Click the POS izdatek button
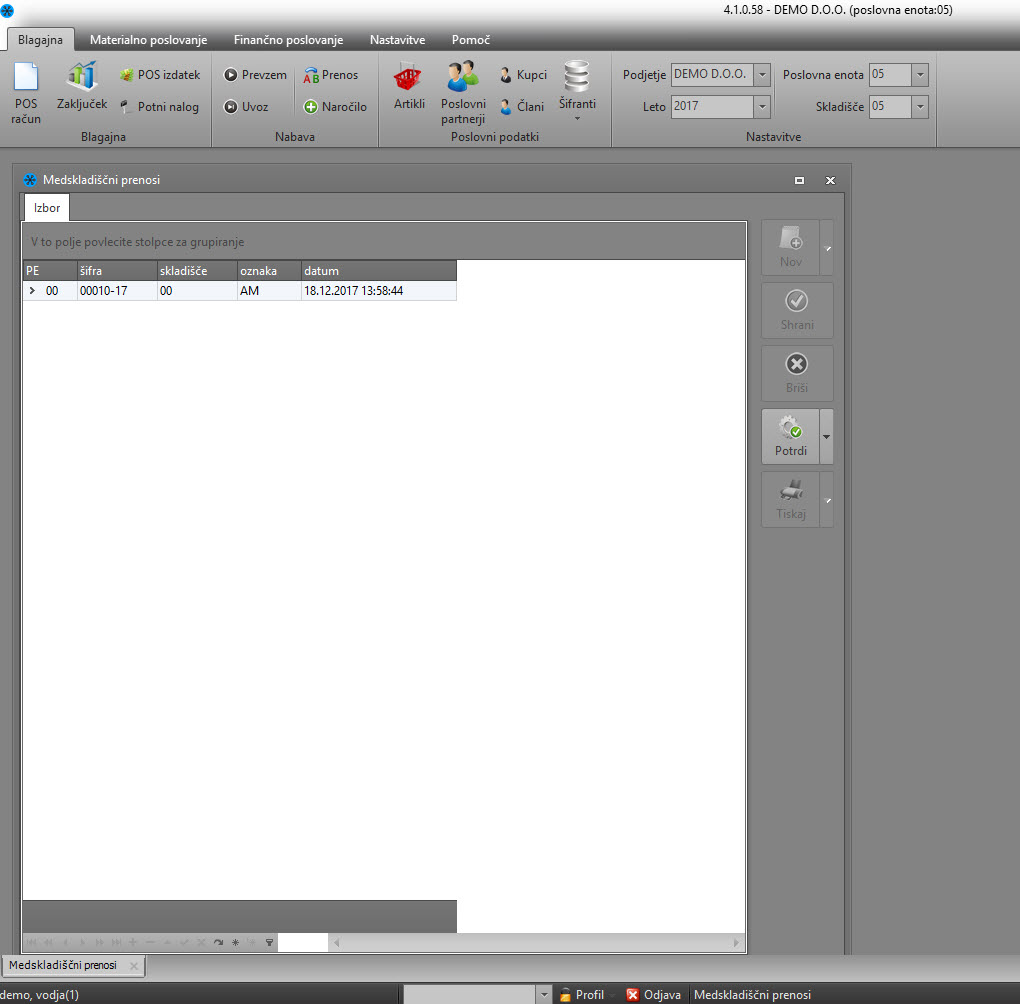Viewport: 1020px width, 1004px height. pos(160,75)
